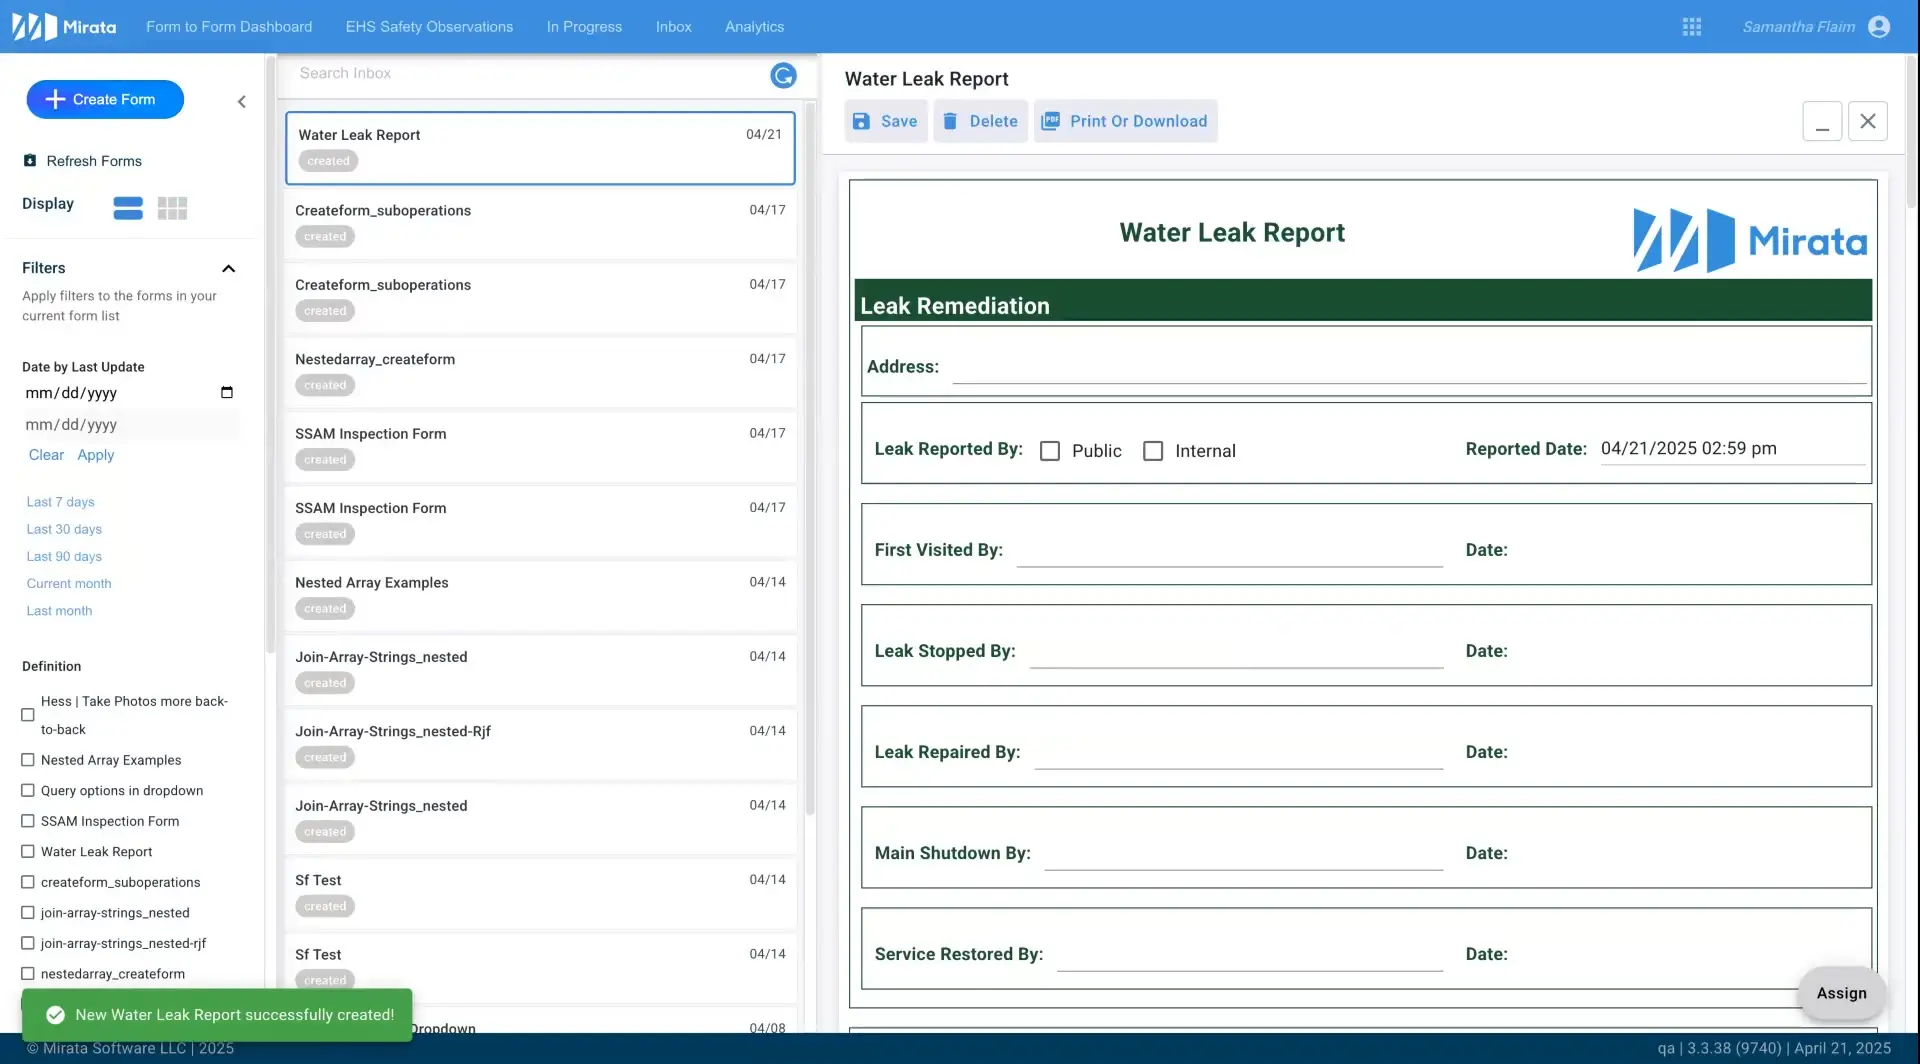Save the Water Leak Report form
The image size is (1920, 1064).
(x=885, y=121)
